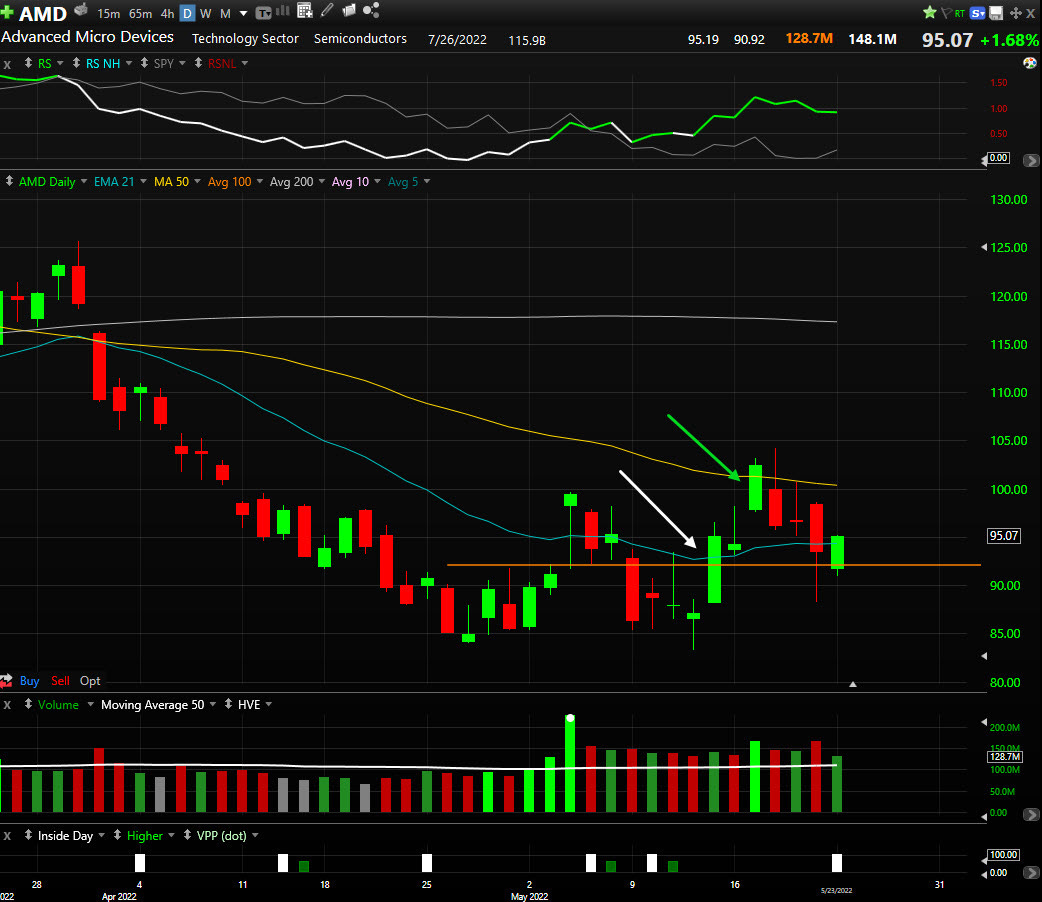This screenshot has width=1042, height=902.
Task: Switch to the M monthly timeframe
Action: pyautogui.click(x=225, y=13)
